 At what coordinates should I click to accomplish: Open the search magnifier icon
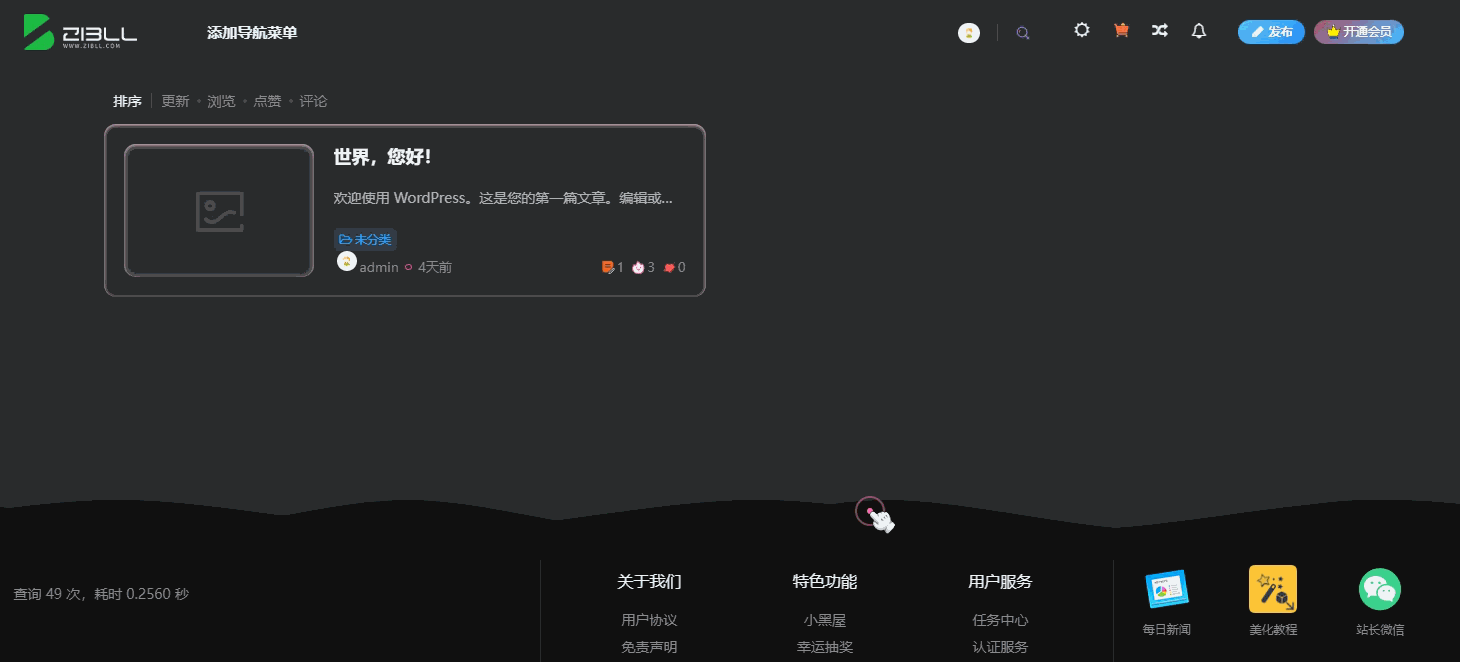point(1022,33)
